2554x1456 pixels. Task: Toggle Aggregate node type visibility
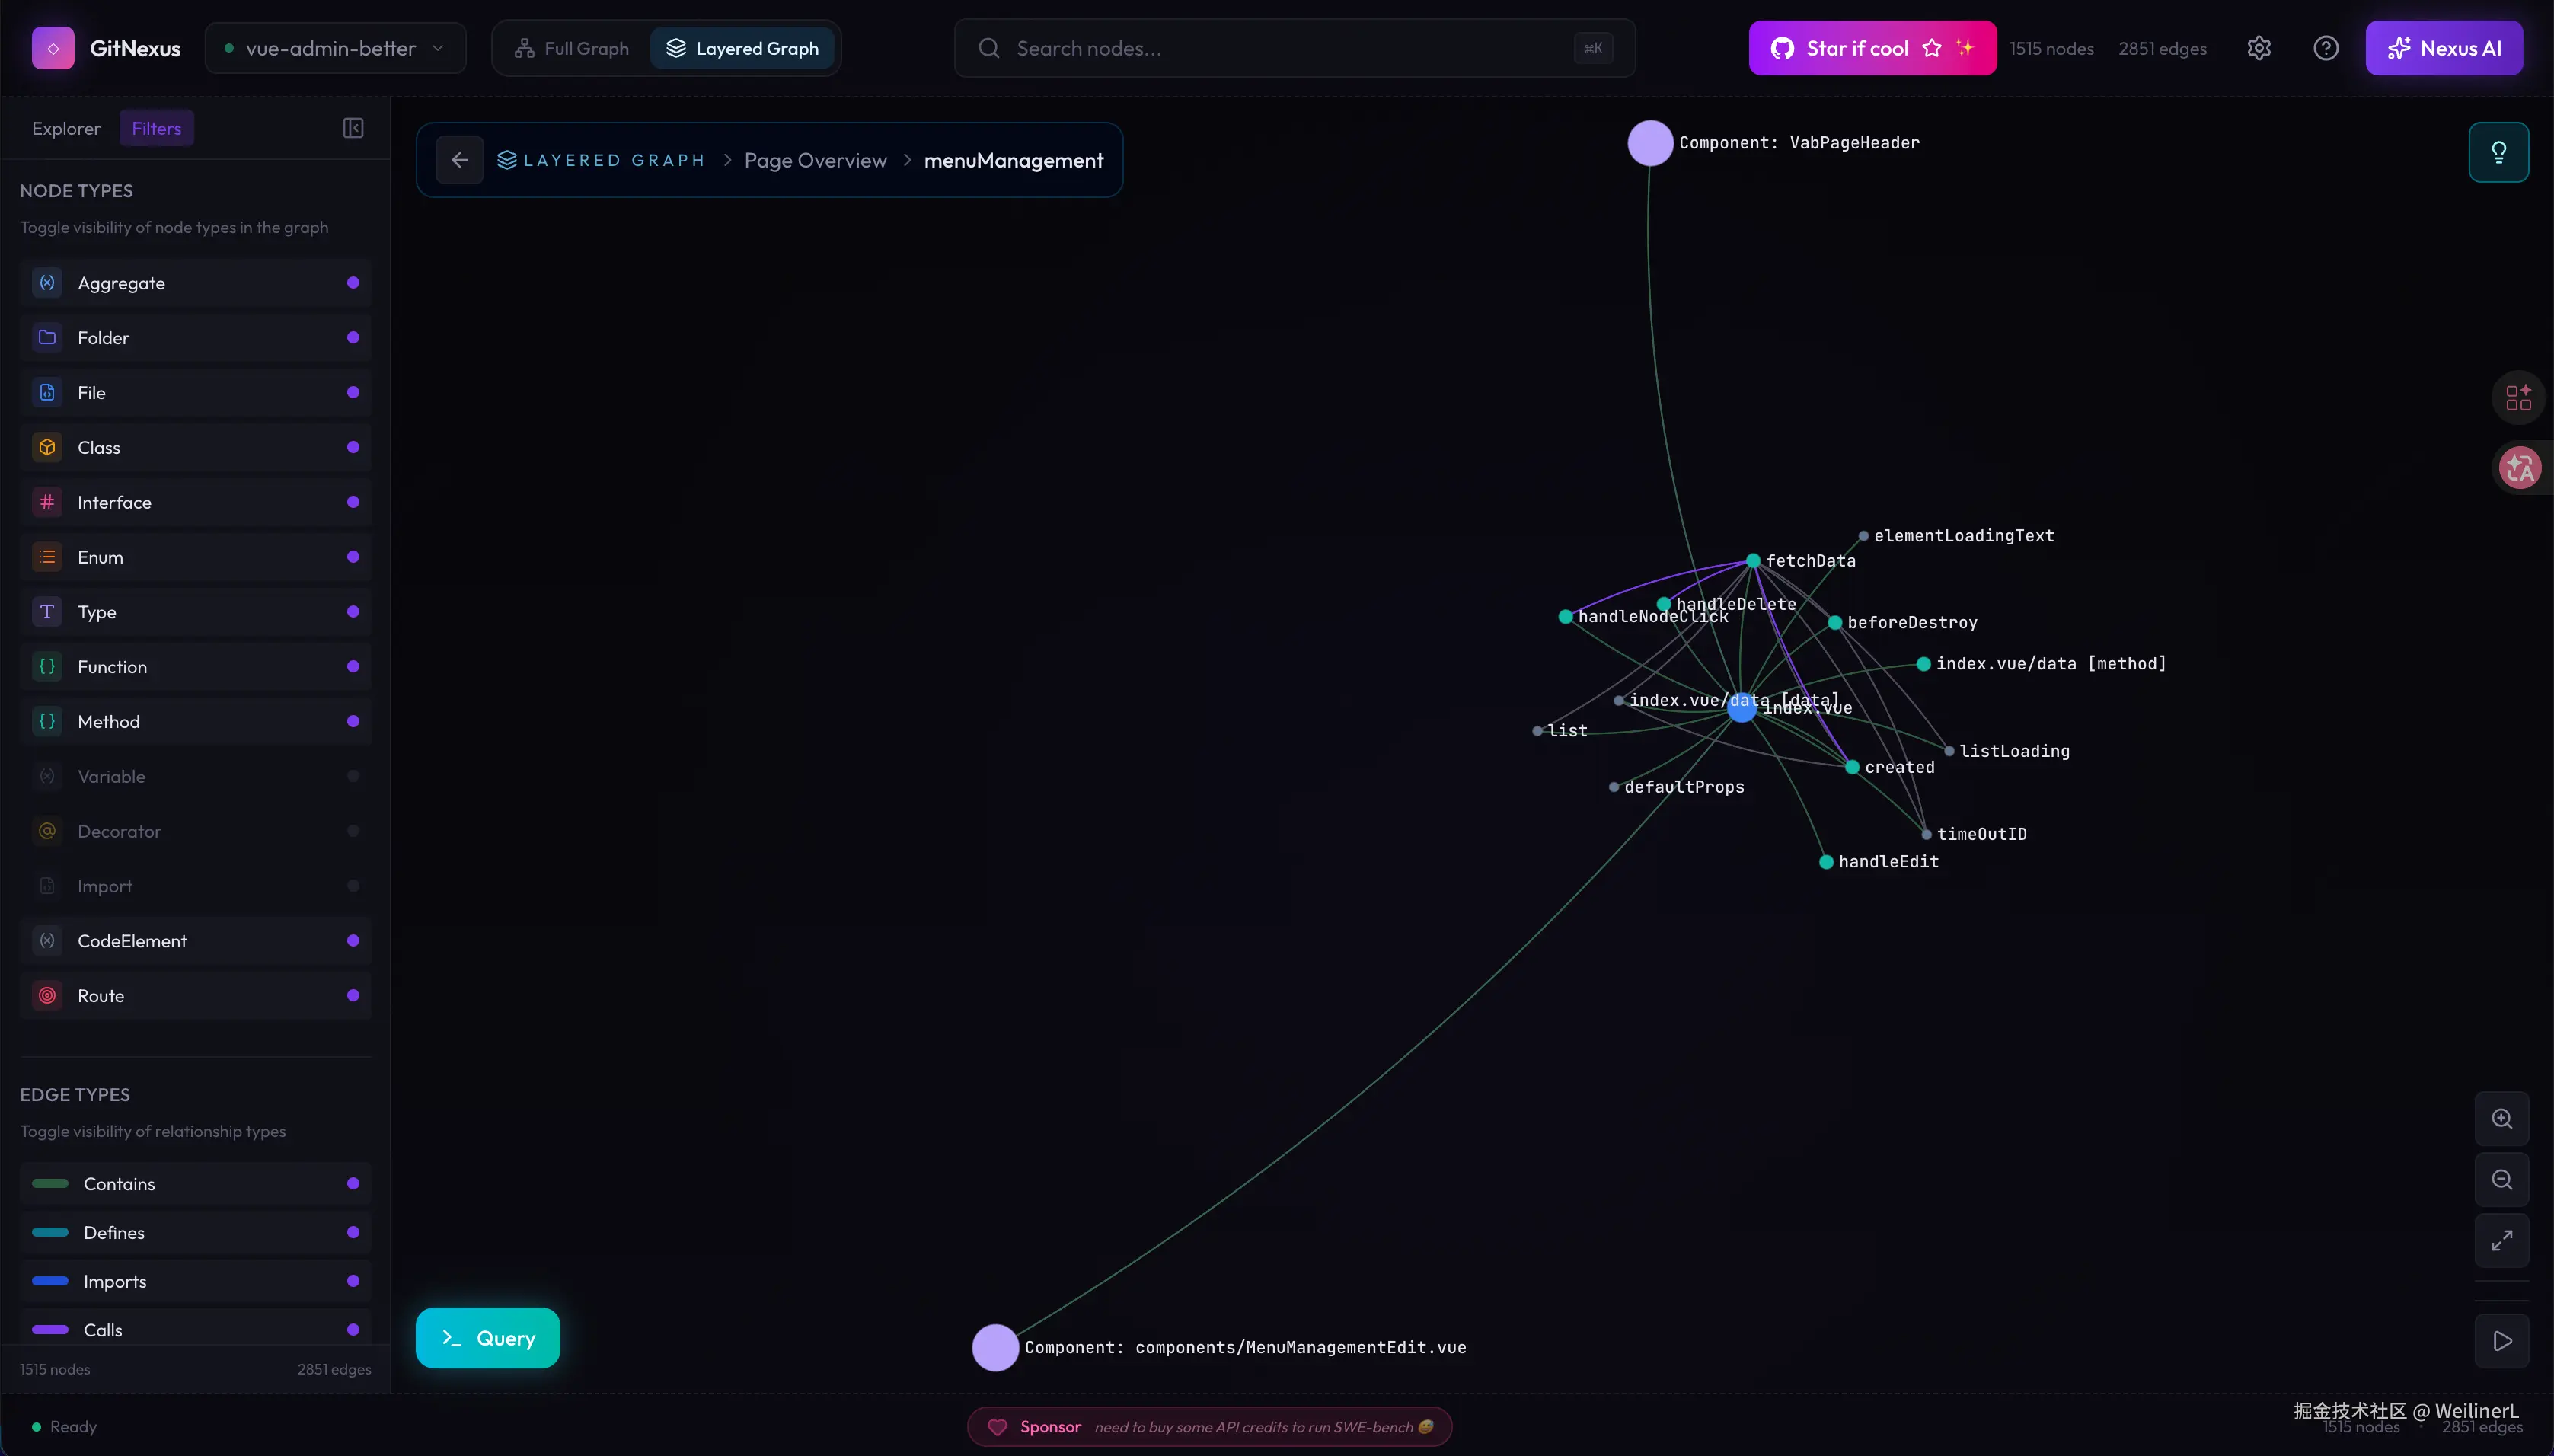click(x=353, y=283)
